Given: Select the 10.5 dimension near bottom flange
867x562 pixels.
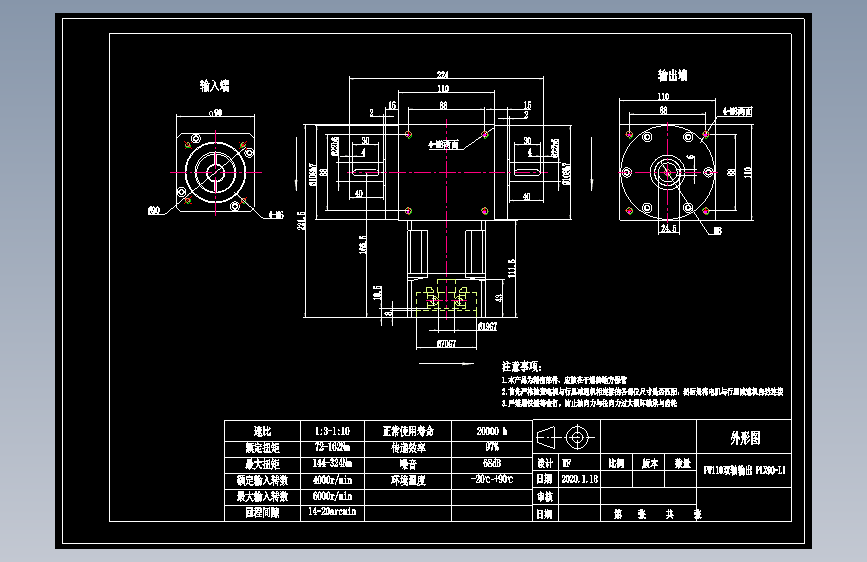Looking at the screenshot, I should 378,293.
